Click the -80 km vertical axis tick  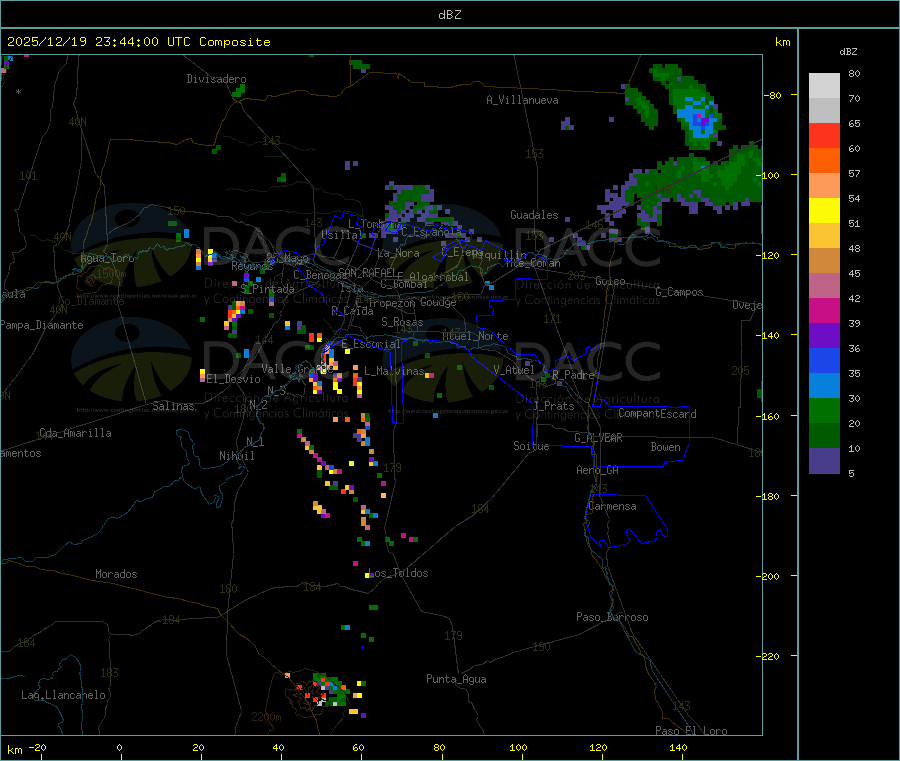click(773, 95)
